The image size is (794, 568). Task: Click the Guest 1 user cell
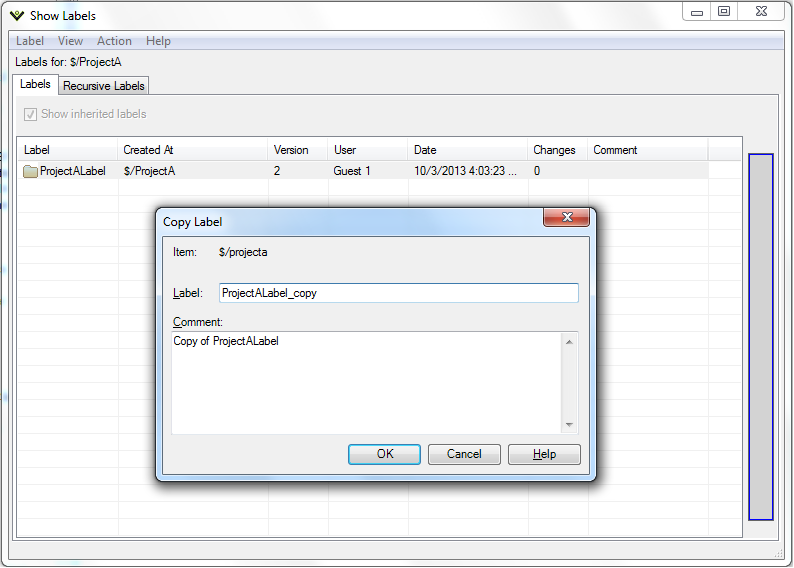[x=351, y=171]
